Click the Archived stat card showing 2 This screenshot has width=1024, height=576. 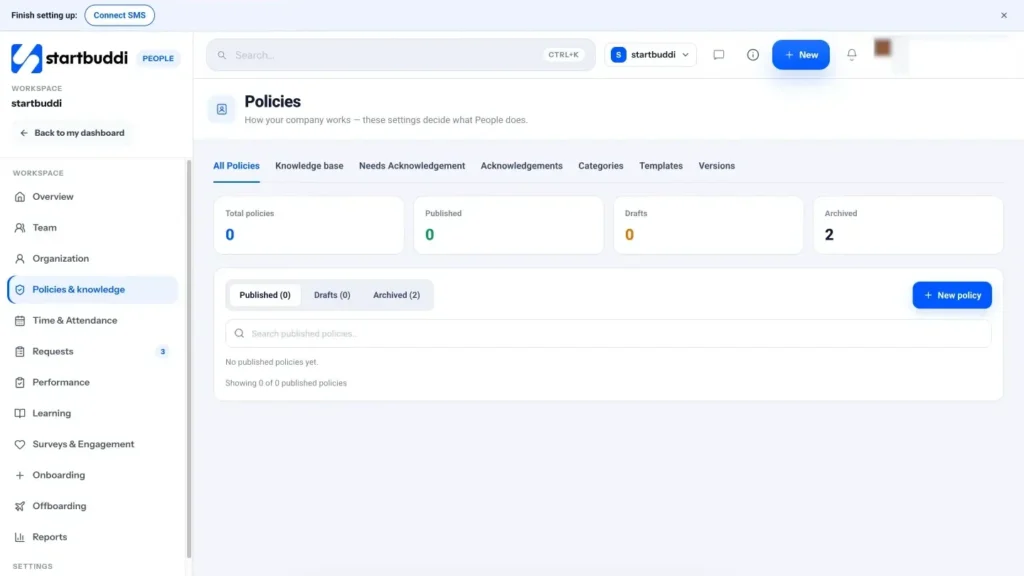(908, 225)
